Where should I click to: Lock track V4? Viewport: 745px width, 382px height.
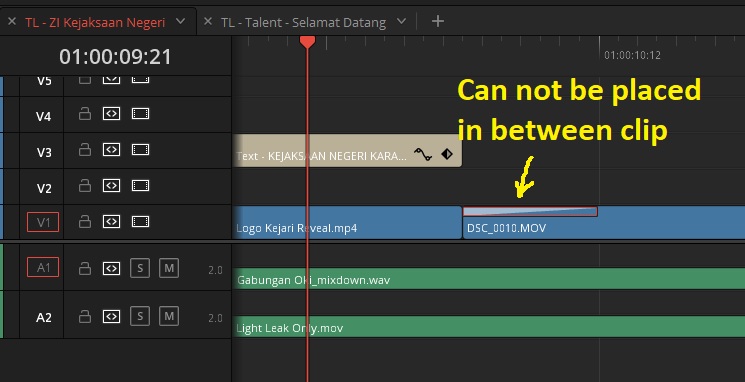85,114
